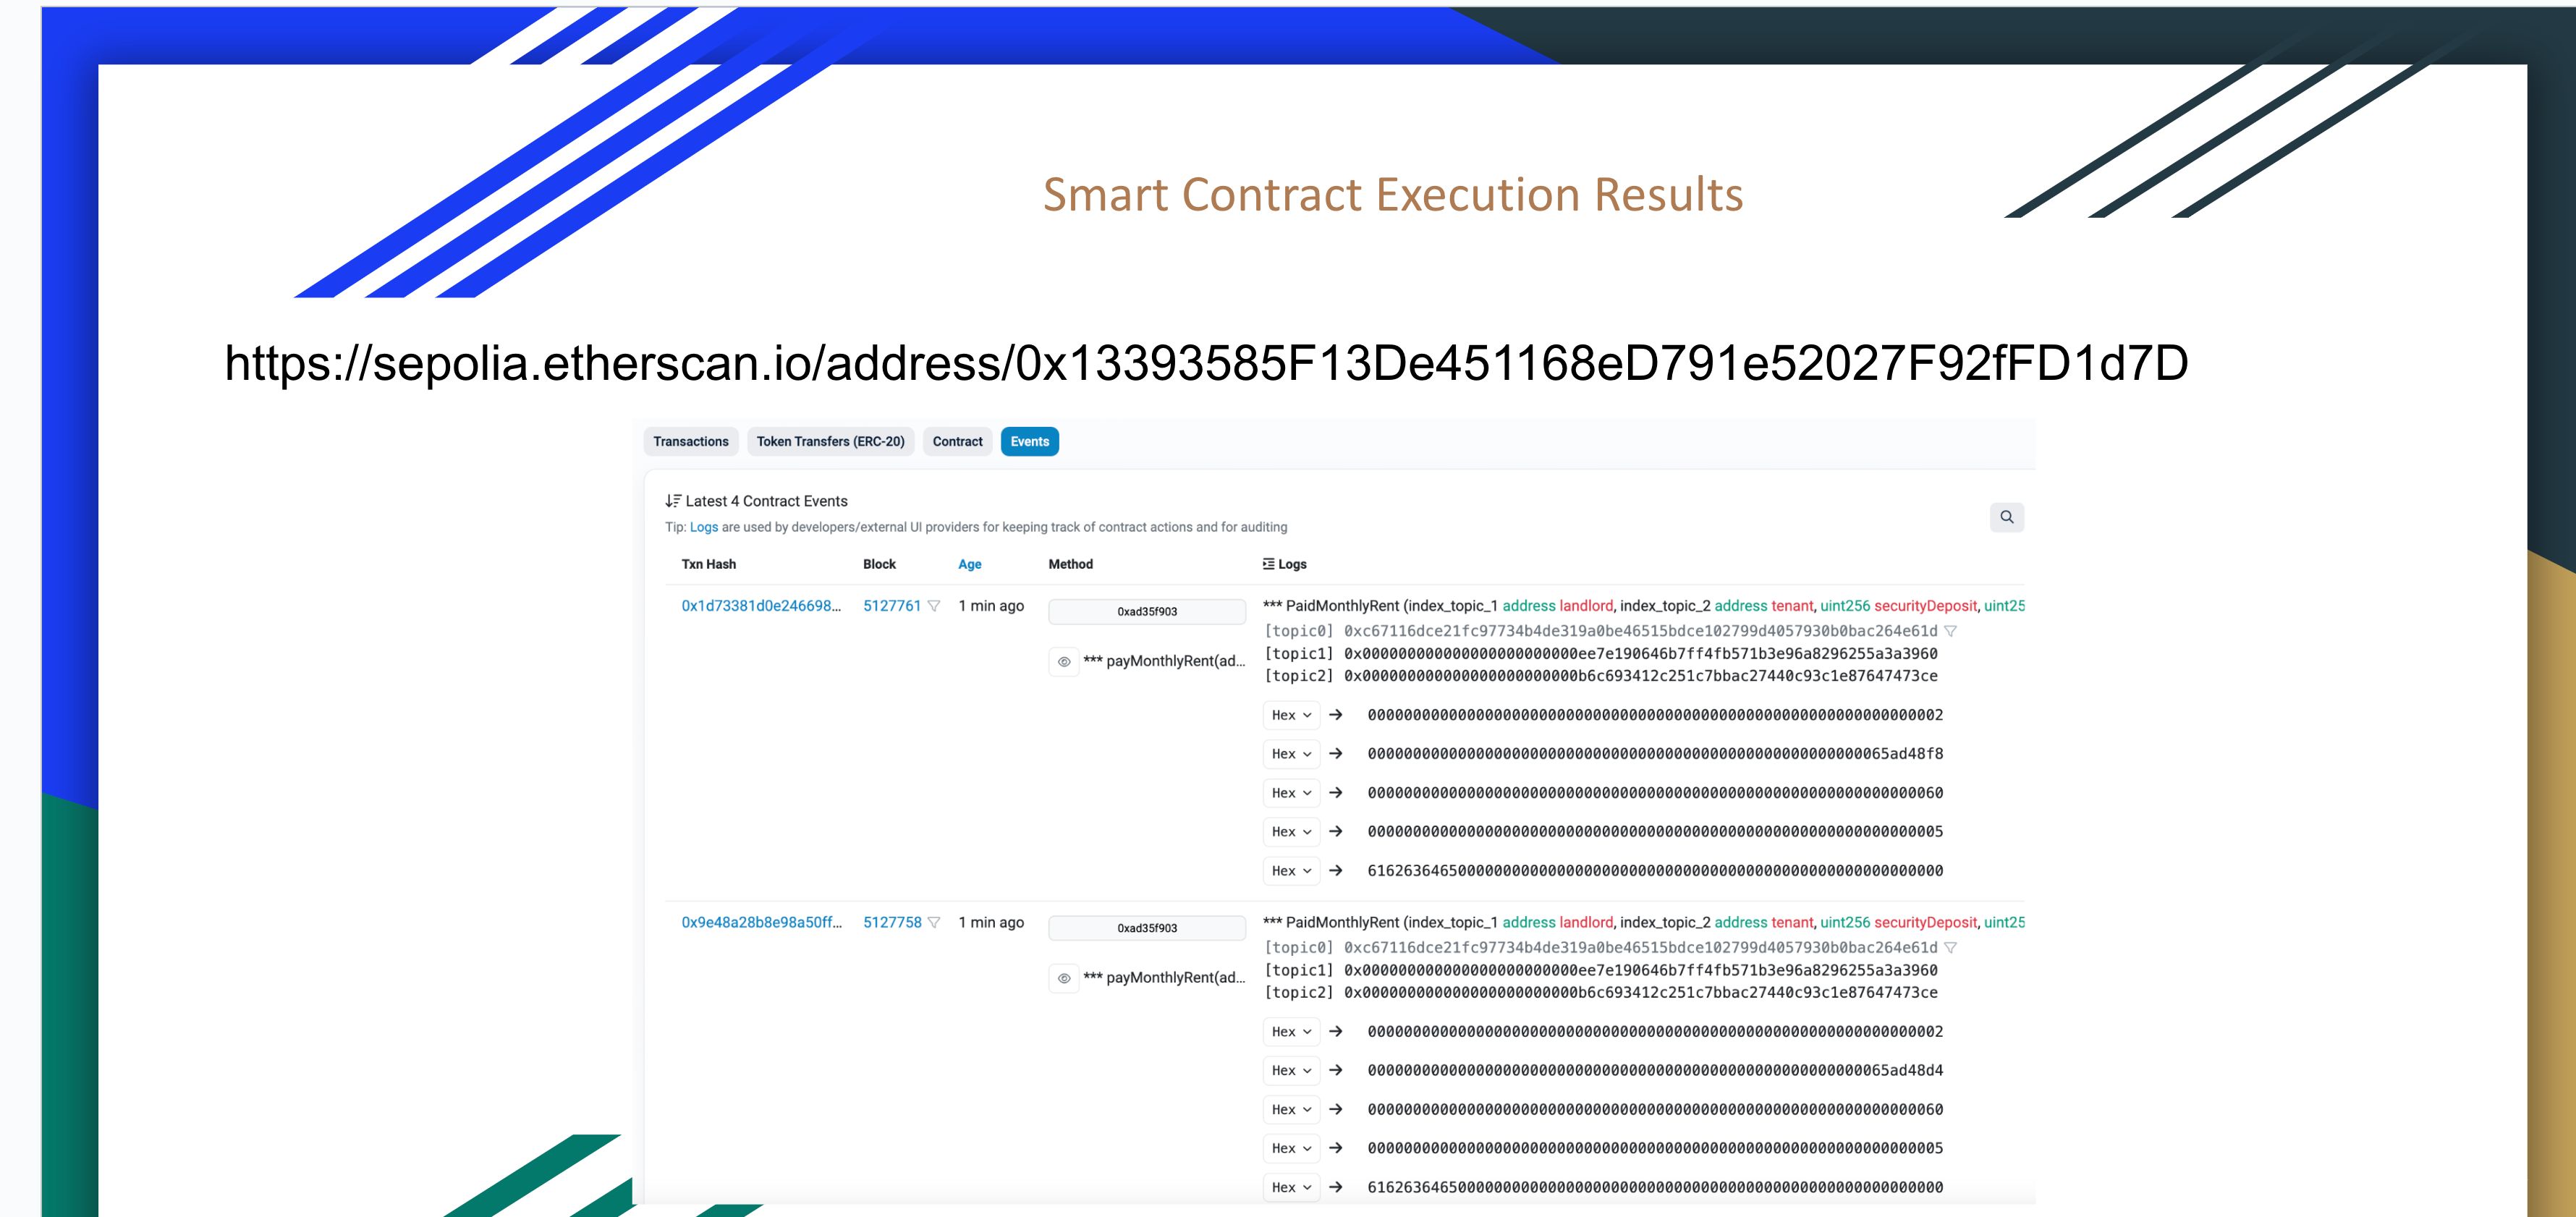Image resolution: width=2576 pixels, height=1217 pixels.
Task: Click the eye icon for block 5127758 payMonthlyRent
Action: tap(1064, 978)
